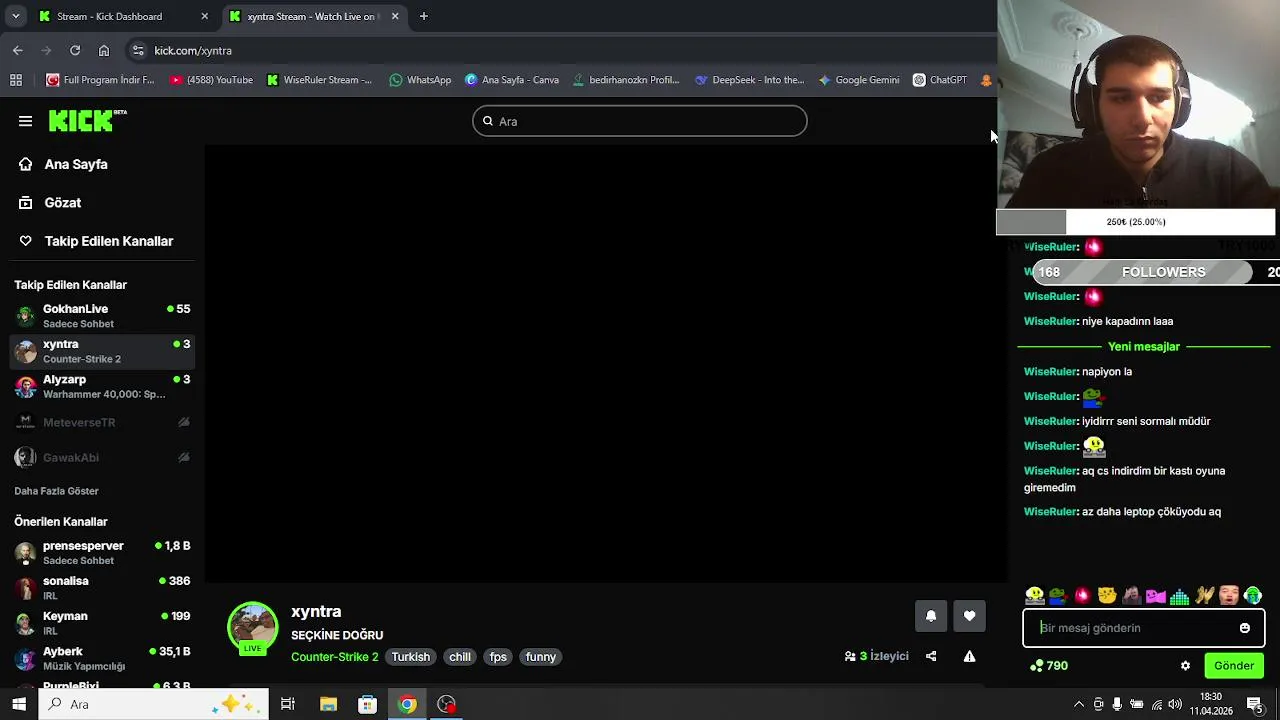Insert the red flame emote

point(1082,596)
